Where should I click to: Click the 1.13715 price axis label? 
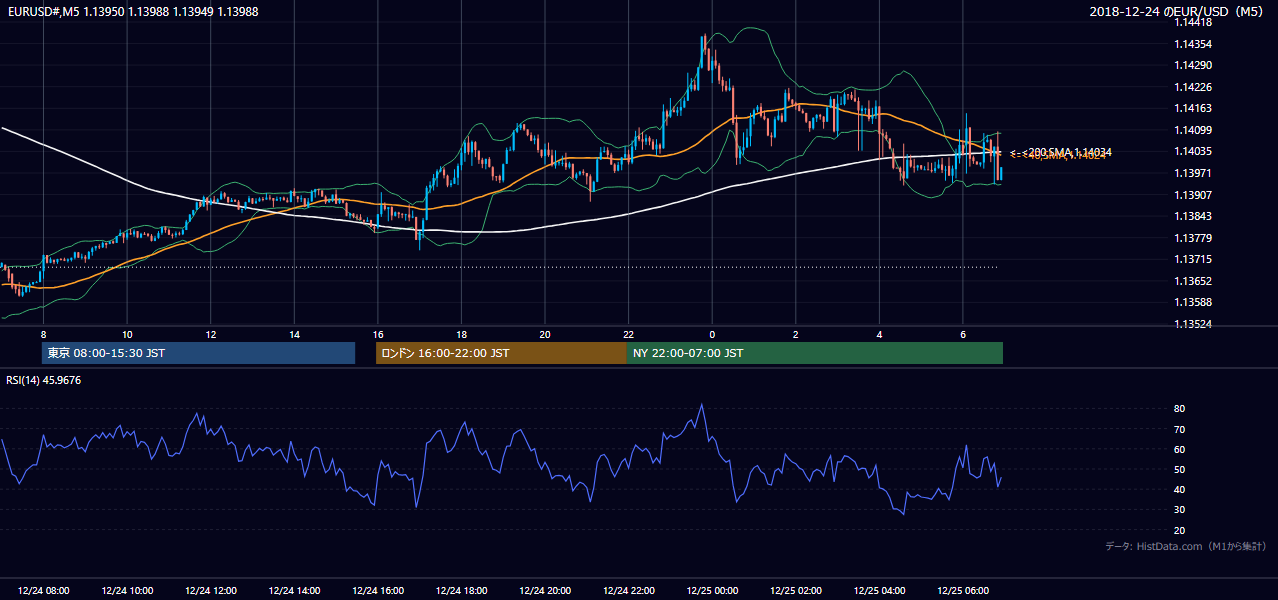tap(1192, 259)
